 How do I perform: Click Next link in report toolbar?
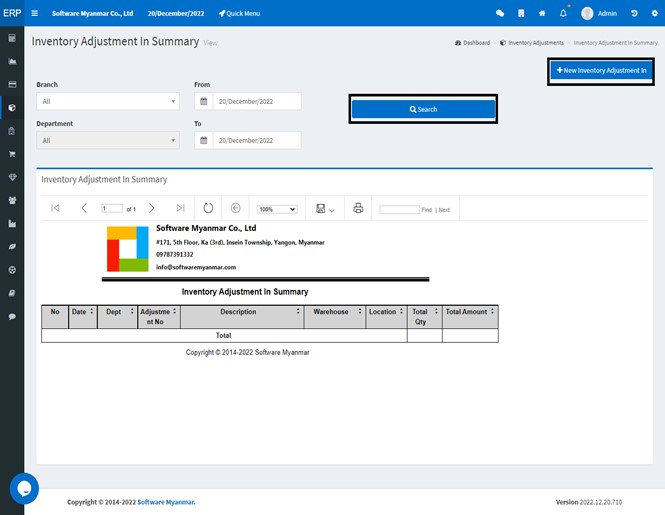(444, 210)
